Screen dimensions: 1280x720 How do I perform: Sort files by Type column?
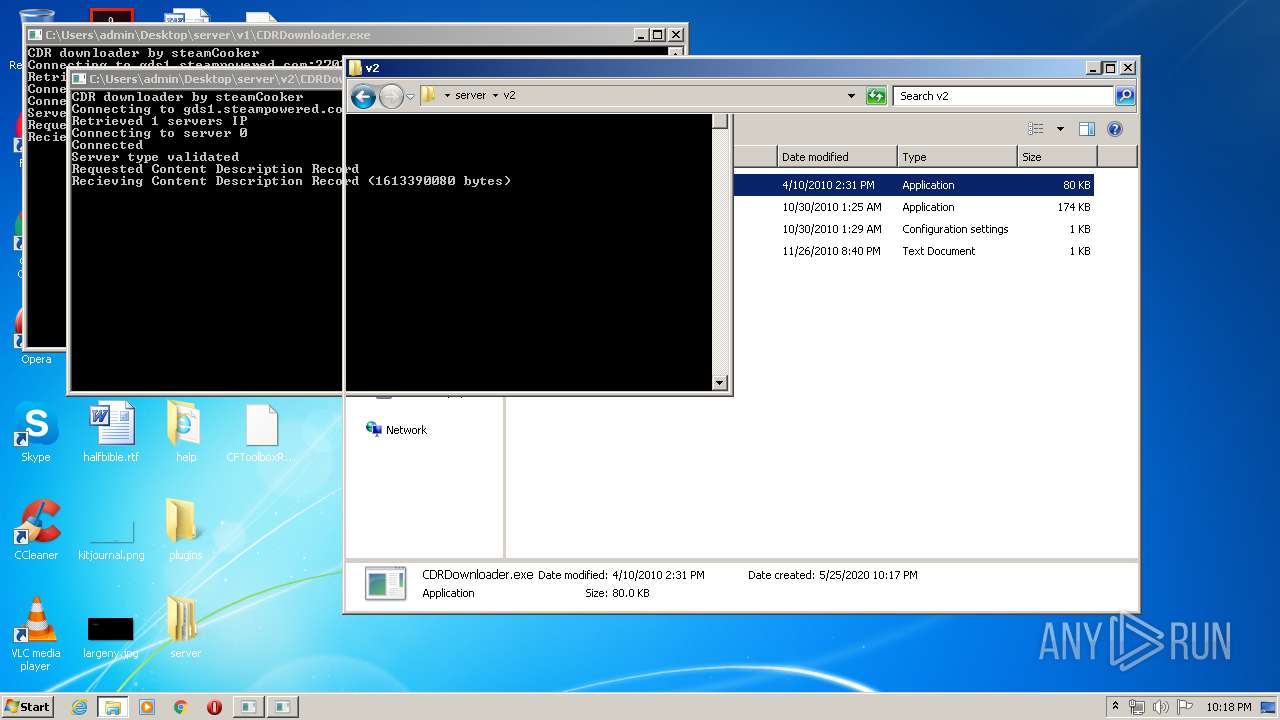pos(957,157)
